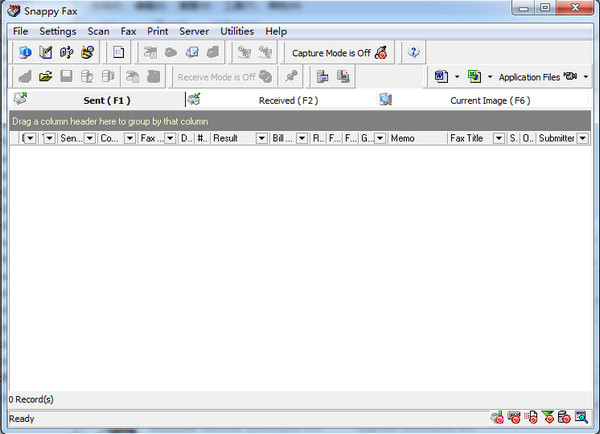Open the Sen... column filter dropdown
600x434 pixels.
point(90,138)
